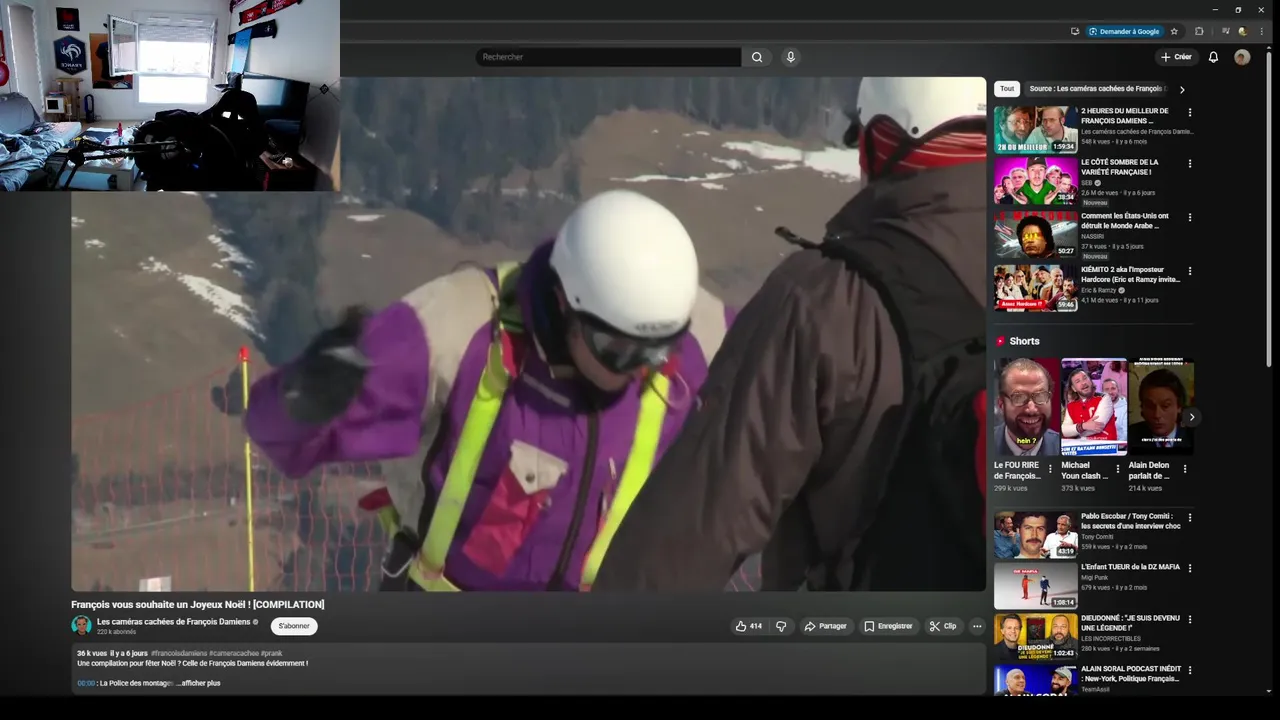
Task: Click the Enregistrer button
Action: [888, 626]
